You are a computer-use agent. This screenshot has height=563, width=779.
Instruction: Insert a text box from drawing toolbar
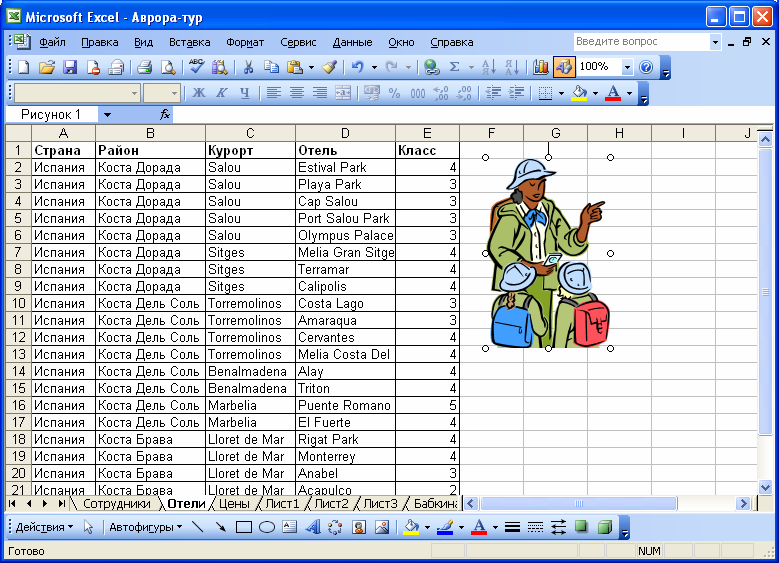(x=290, y=527)
